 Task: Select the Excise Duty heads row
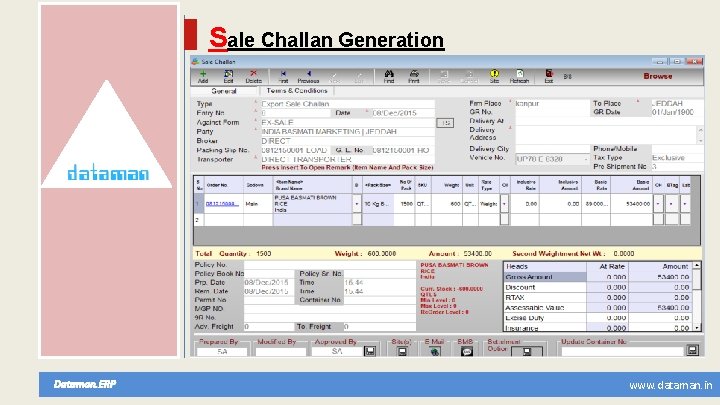coord(598,318)
